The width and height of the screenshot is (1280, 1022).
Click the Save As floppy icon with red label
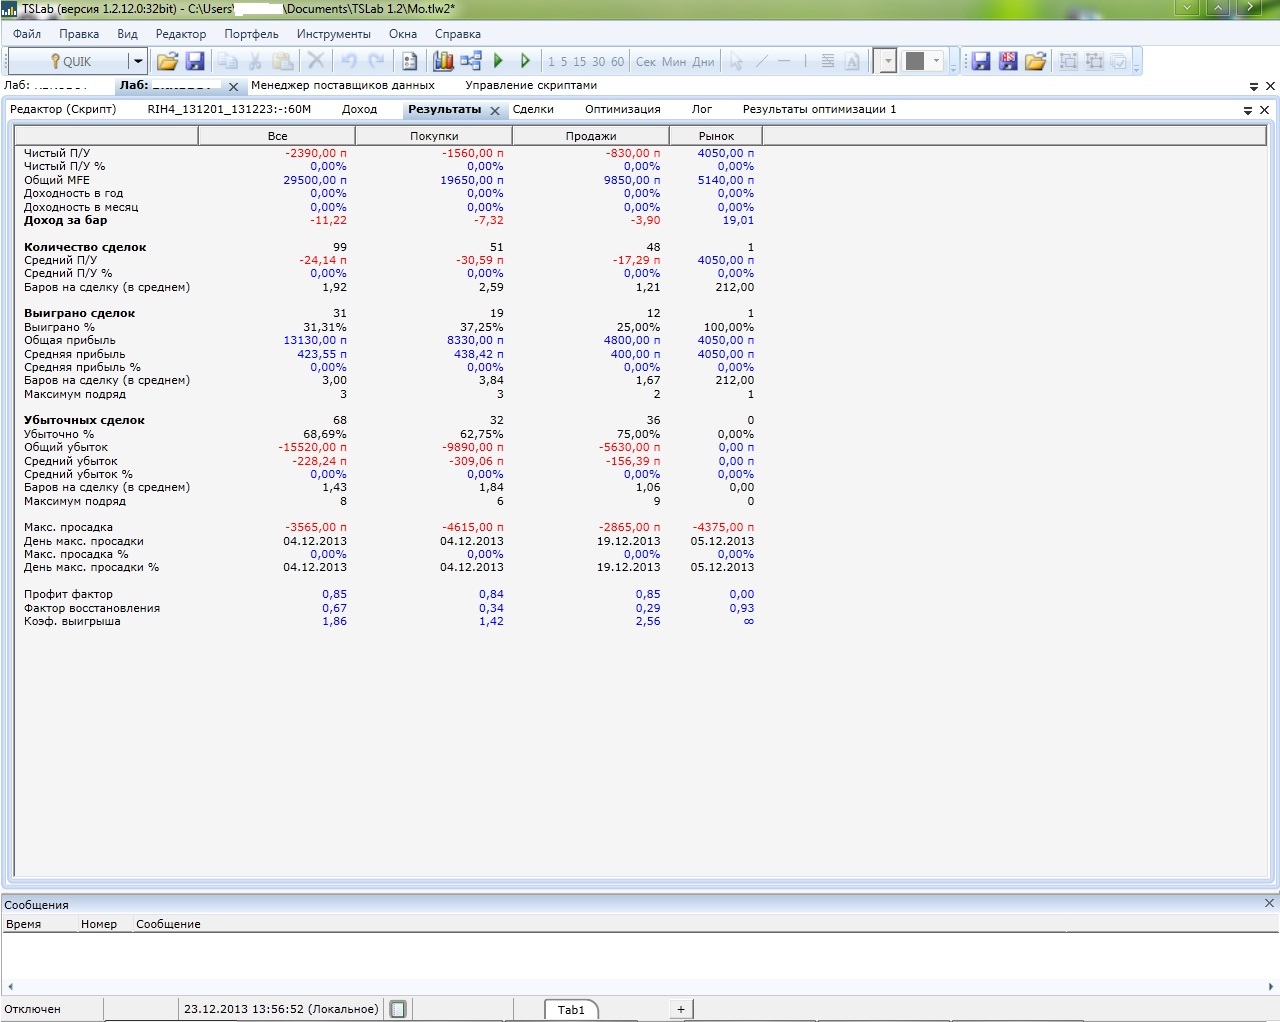pyautogui.click(x=1008, y=61)
